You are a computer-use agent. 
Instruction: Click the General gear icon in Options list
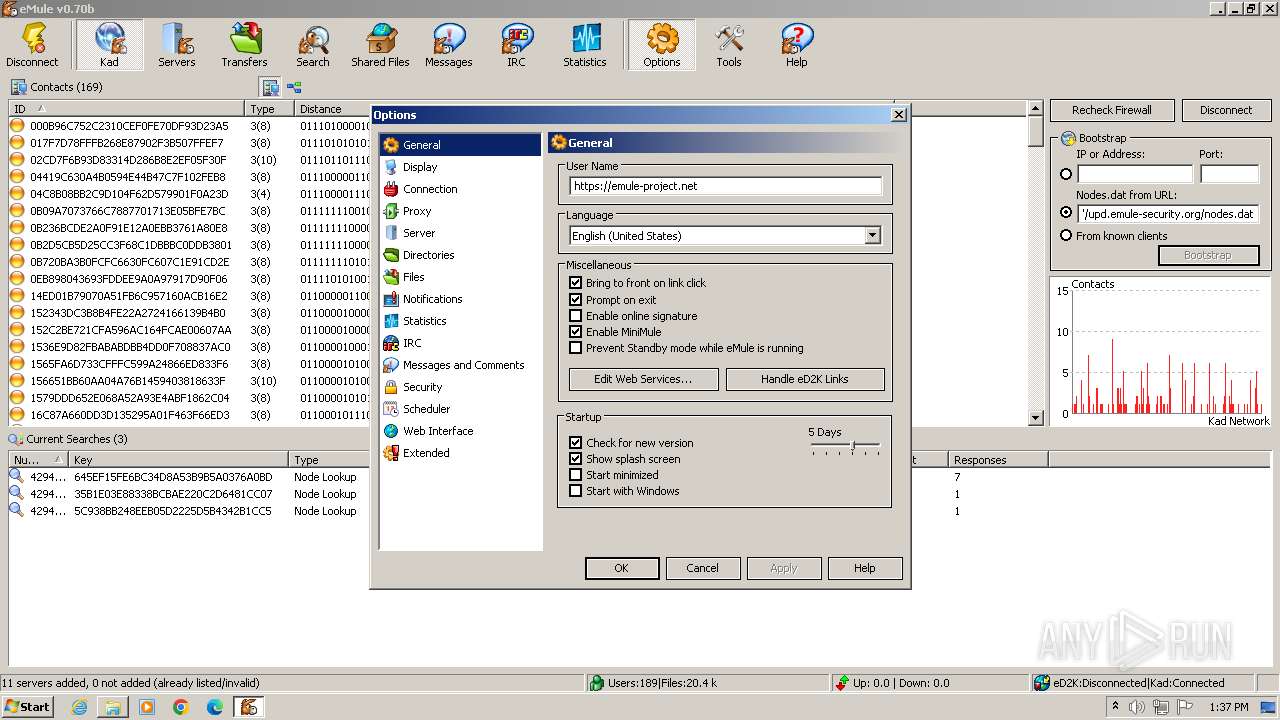point(391,145)
